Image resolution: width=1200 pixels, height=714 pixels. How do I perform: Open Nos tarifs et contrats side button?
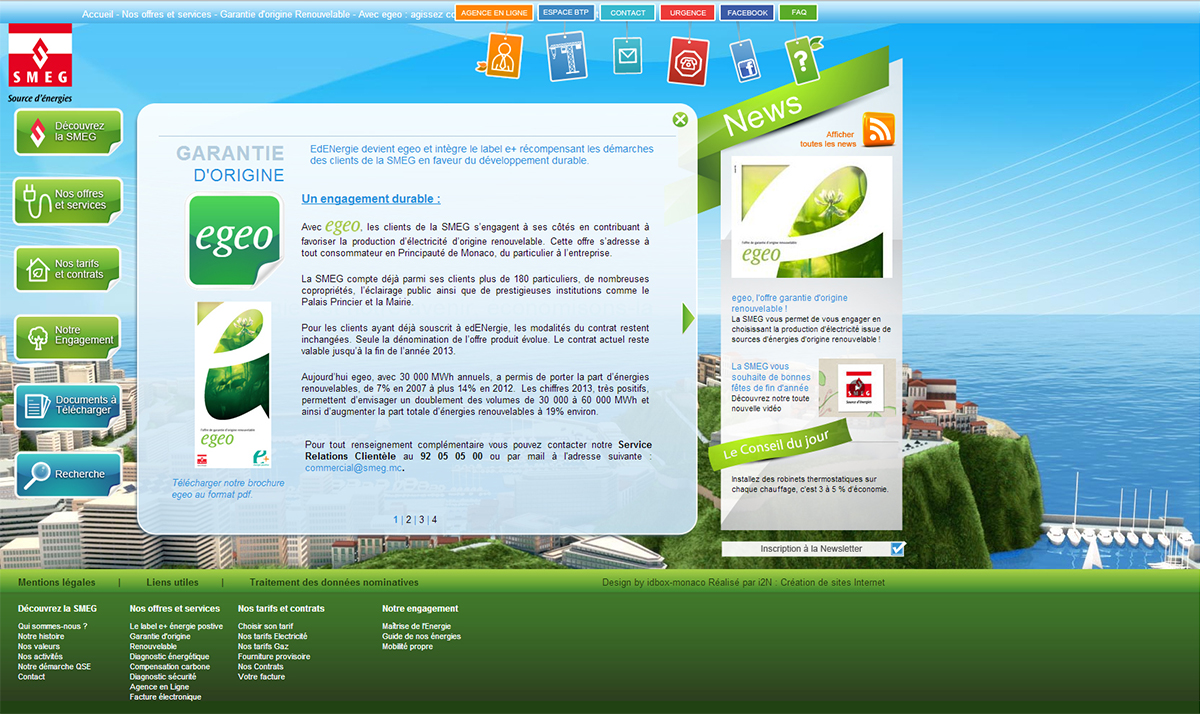(68, 269)
